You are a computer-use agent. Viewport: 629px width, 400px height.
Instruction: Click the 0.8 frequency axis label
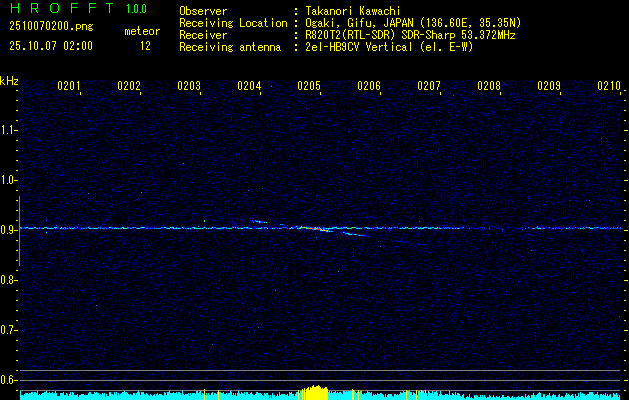click(8, 280)
